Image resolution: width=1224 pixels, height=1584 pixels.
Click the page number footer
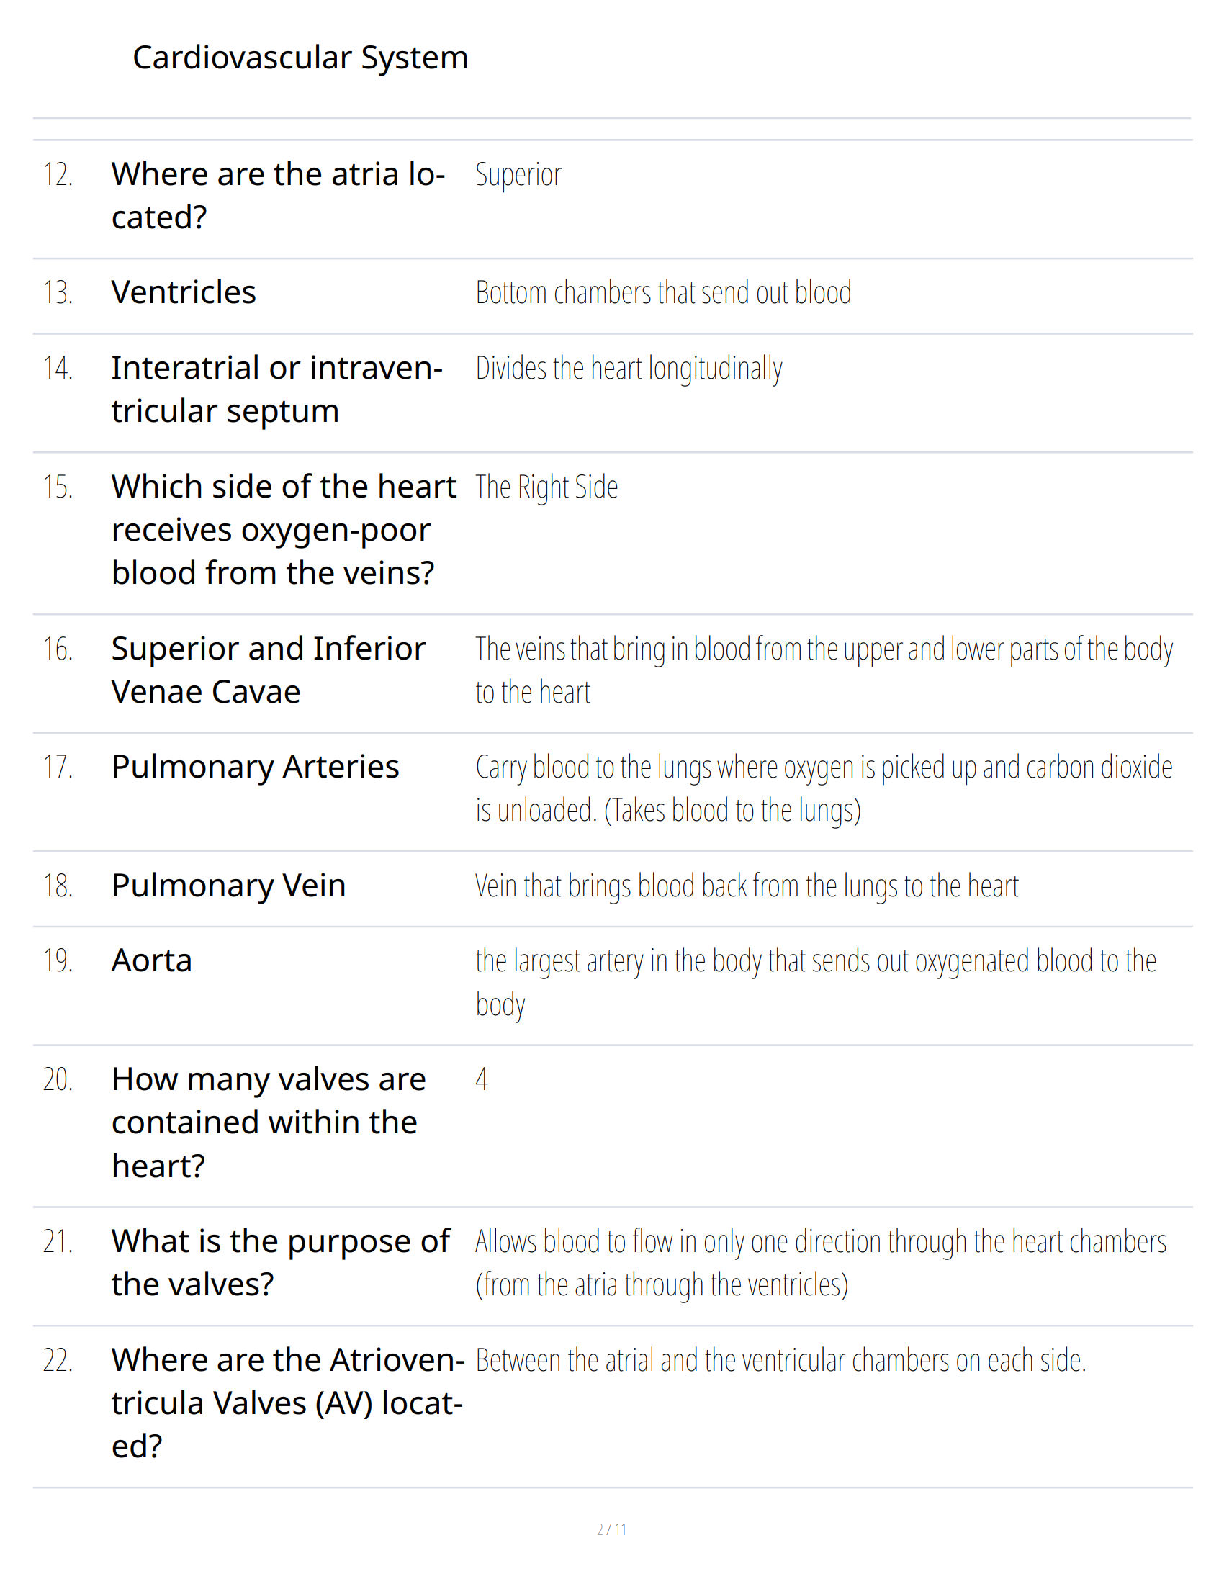pyautogui.click(x=612, y=1529)
